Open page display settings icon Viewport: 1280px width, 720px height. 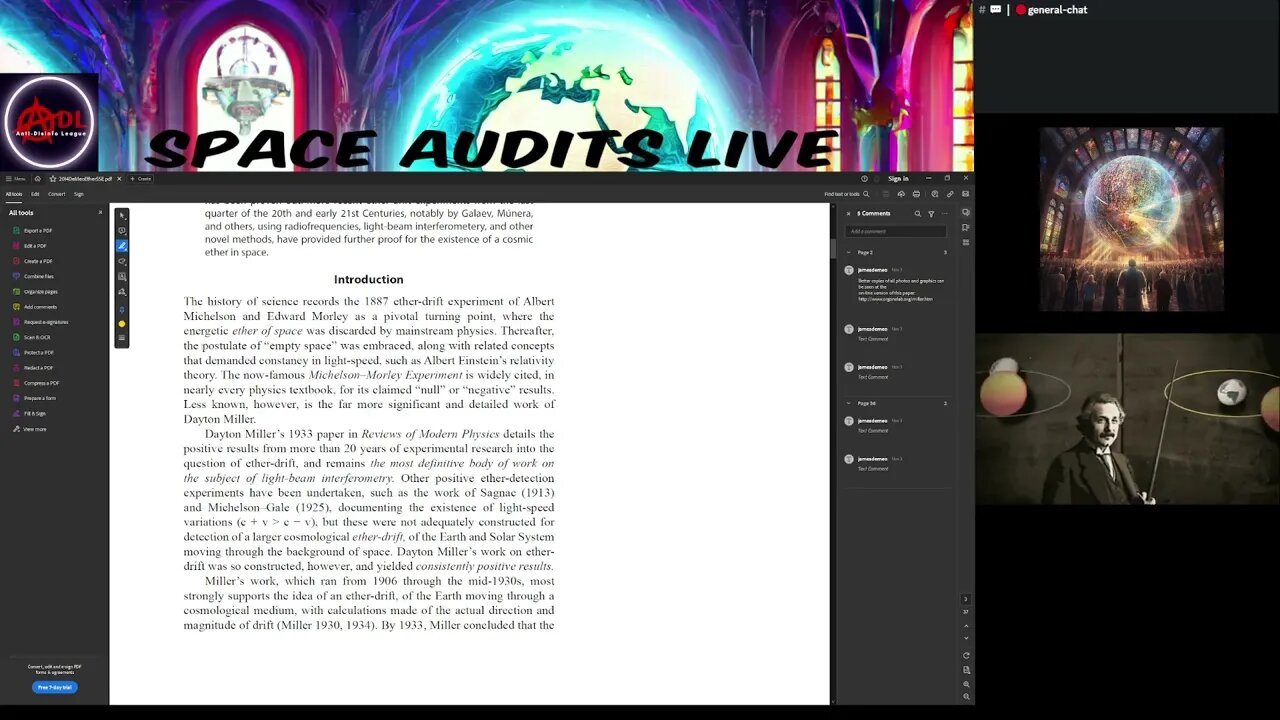966,670
